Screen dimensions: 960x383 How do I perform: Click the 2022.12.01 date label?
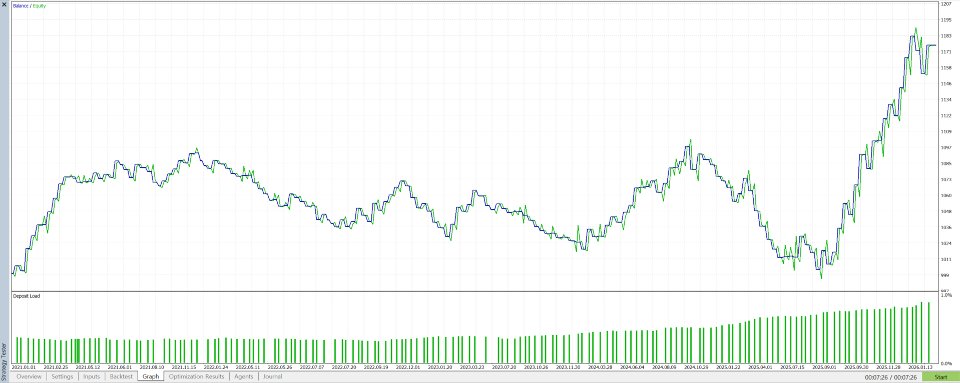click(x=408, y=368)
